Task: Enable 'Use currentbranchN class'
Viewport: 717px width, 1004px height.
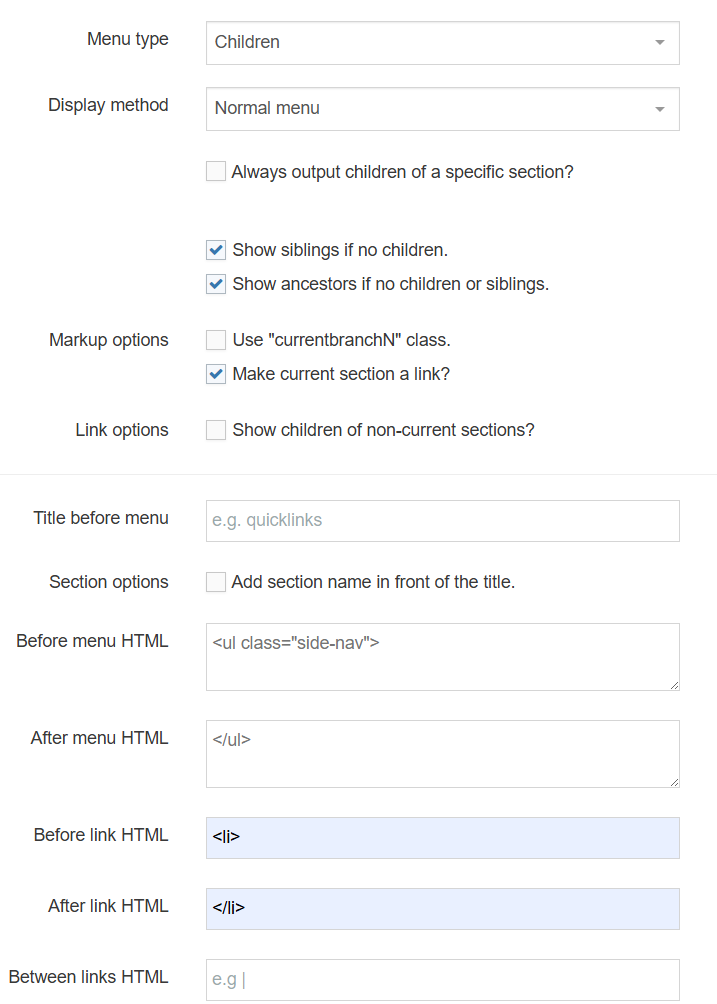Action: pos(215,339)
